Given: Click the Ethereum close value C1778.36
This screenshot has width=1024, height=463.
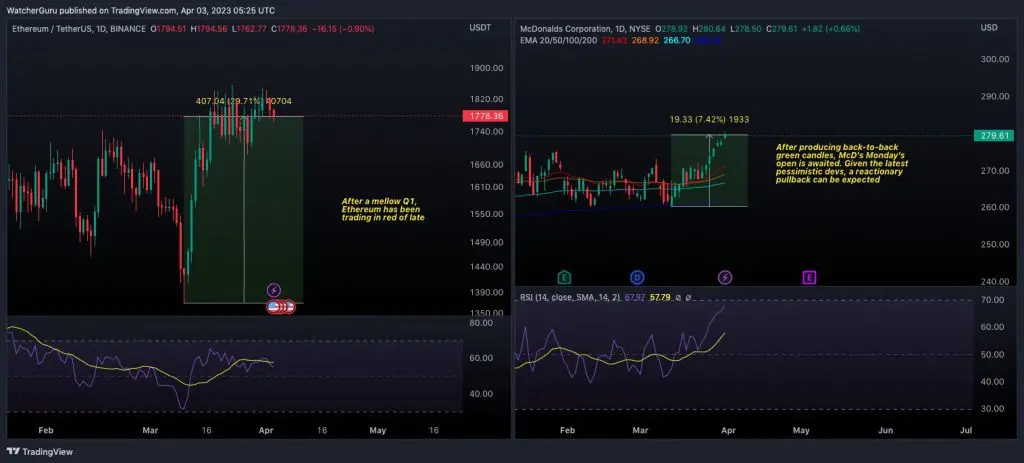Looking at the screenshot, I should coord(289,29).
